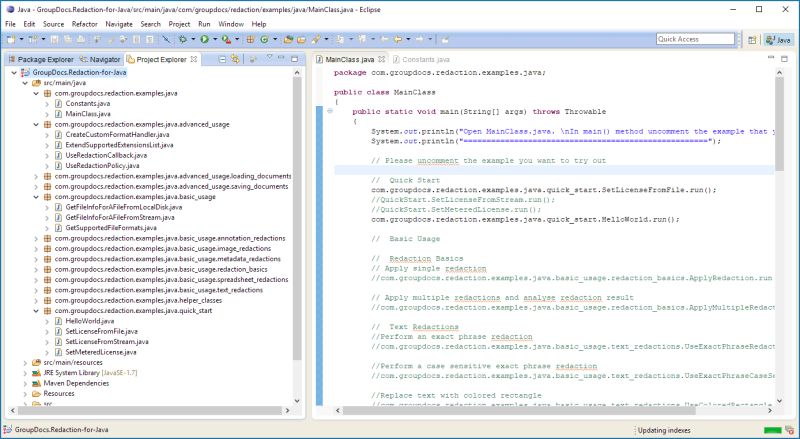Click the Search flashlight toolbar icon
This screenshot has width=800, height=439.
click(x=316, y=39)
